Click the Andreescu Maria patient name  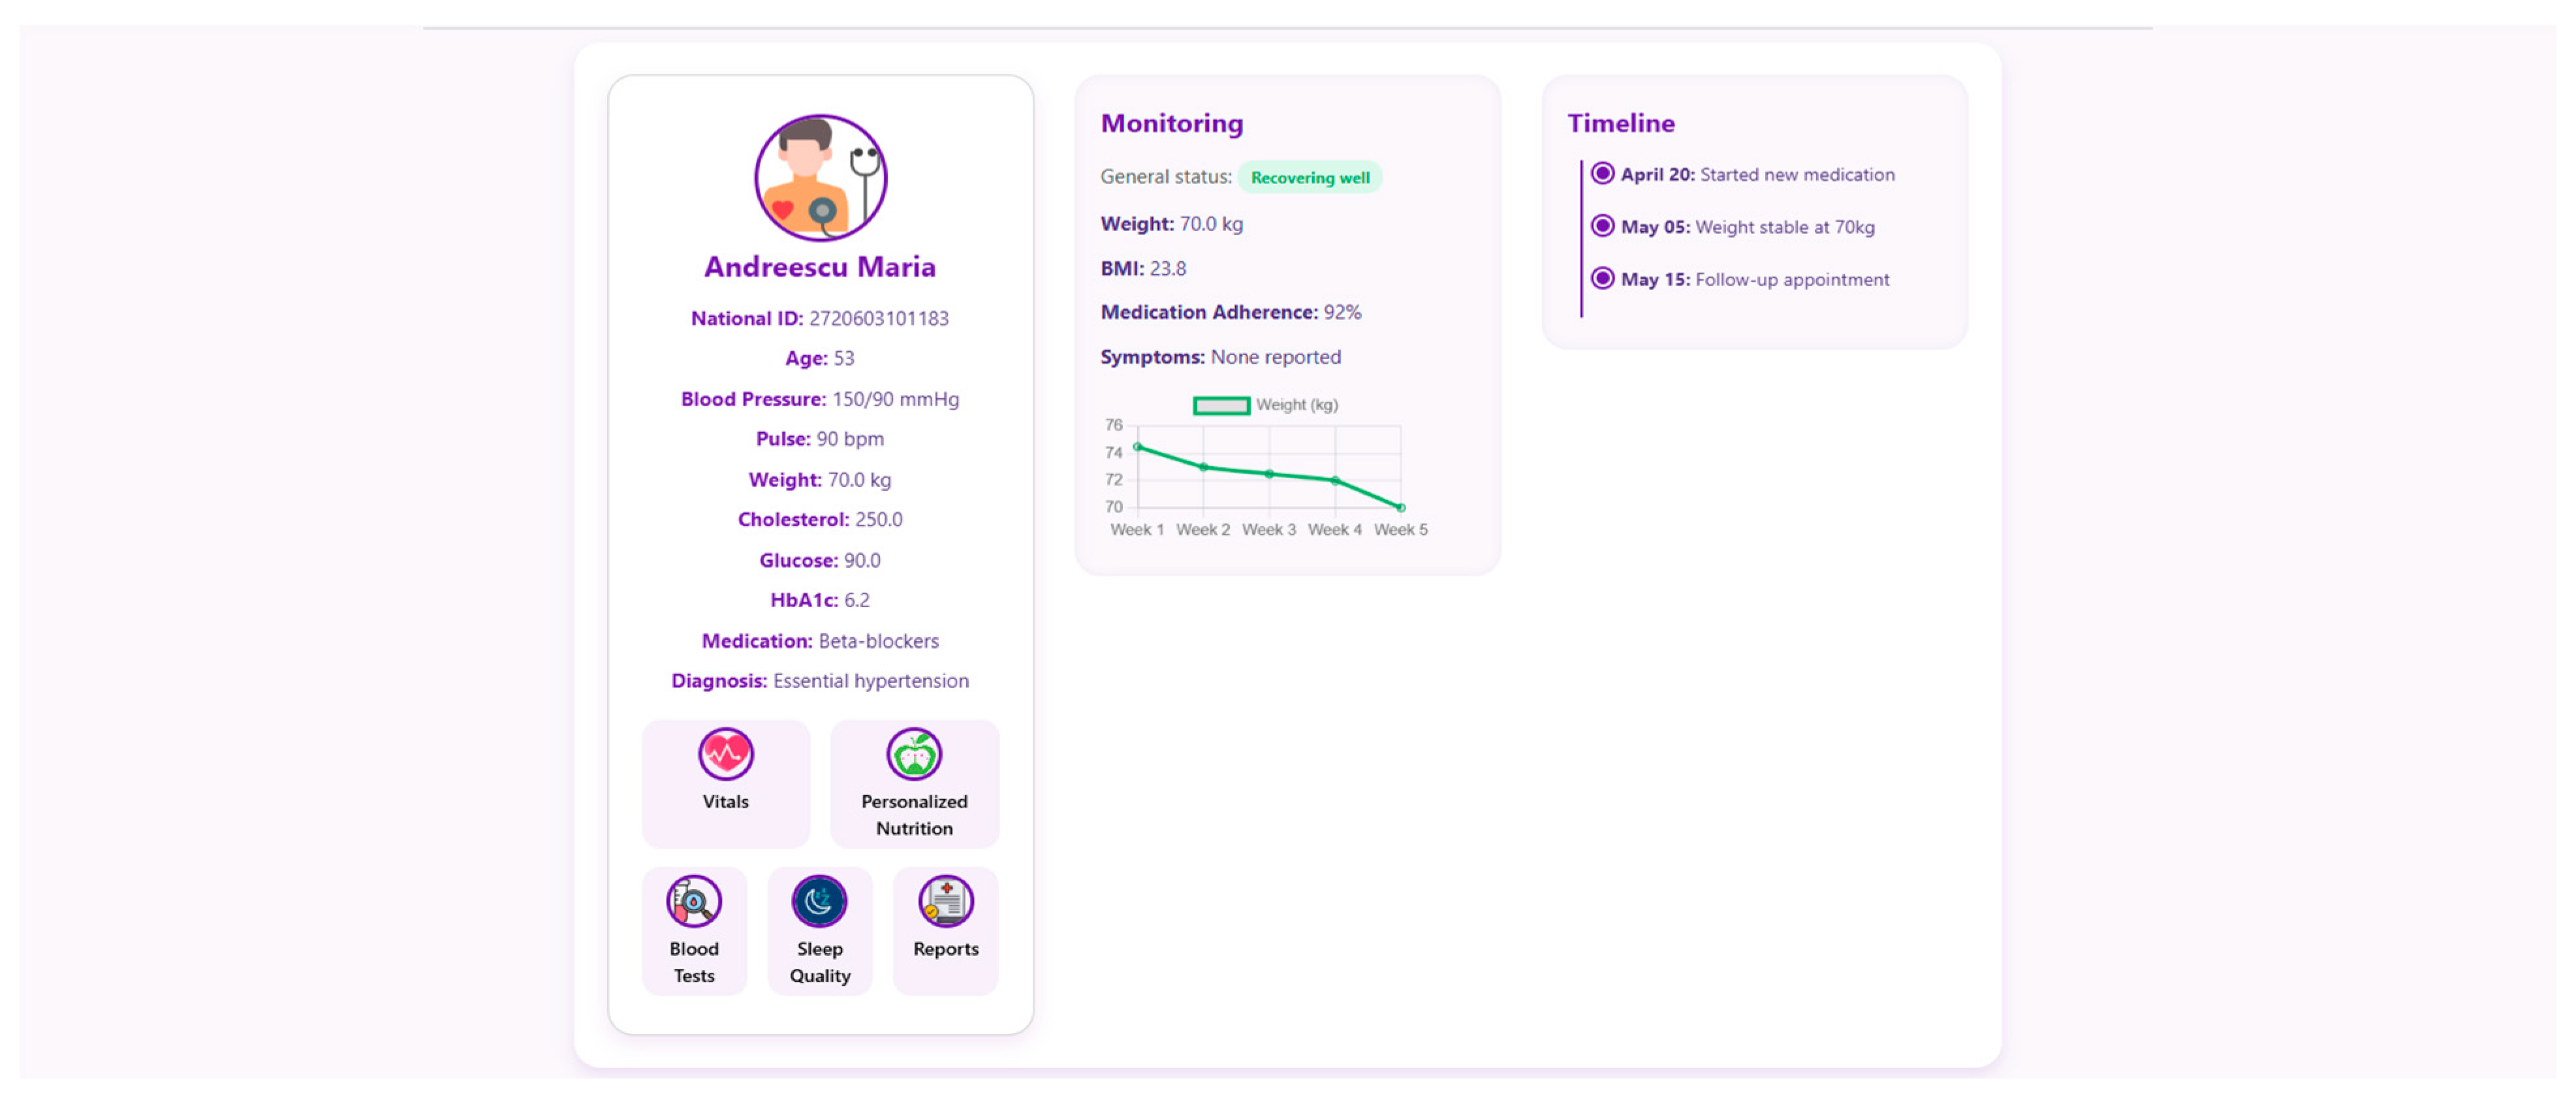click(819, 267)
